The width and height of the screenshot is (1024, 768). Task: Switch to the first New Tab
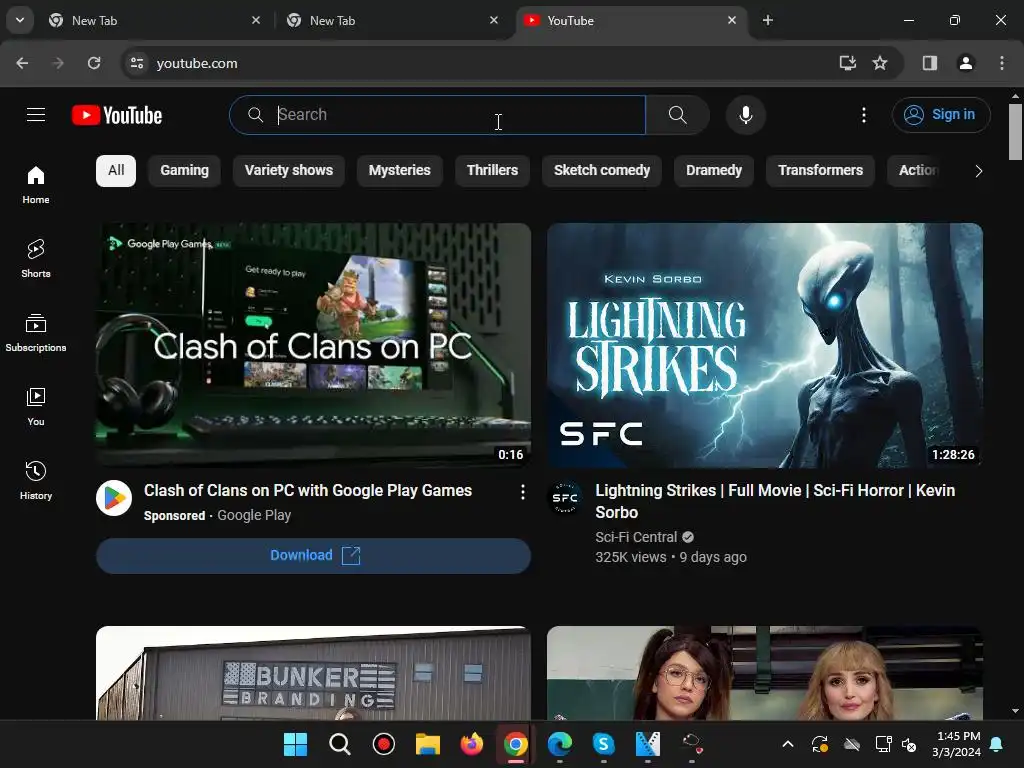coord(154,20)
